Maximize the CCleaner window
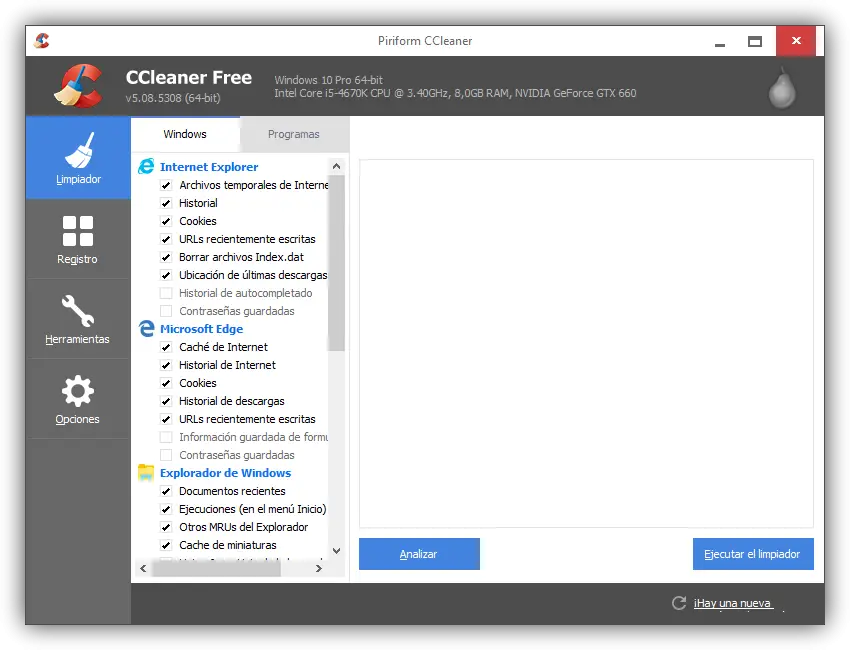The width and height of the screenshot is (850, 650). (755, 41)
